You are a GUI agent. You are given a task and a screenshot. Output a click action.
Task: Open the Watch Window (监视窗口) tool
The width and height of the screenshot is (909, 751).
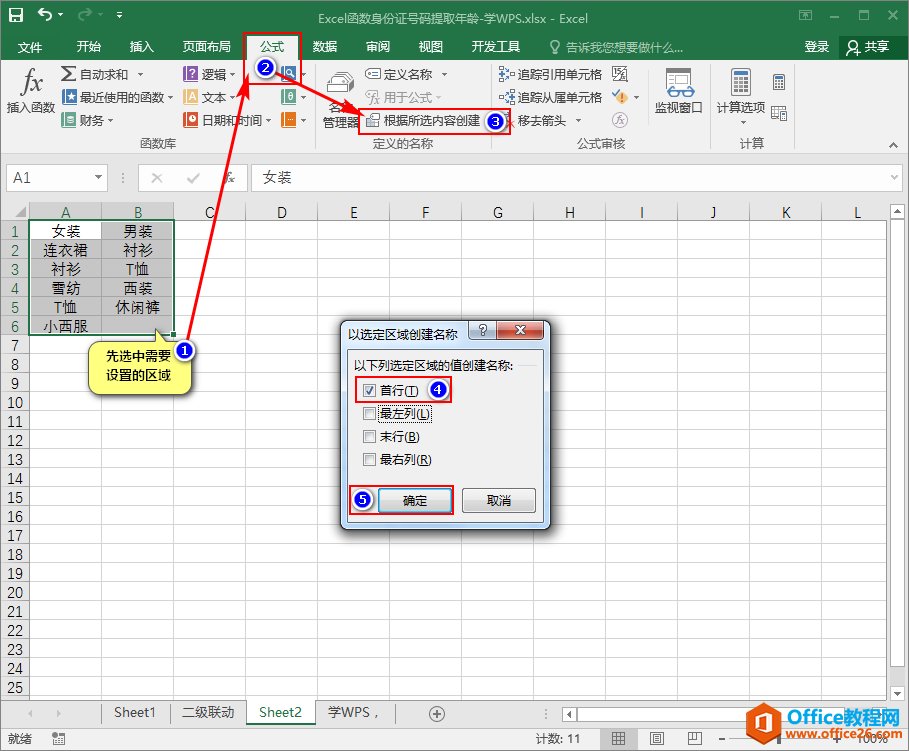678,91
